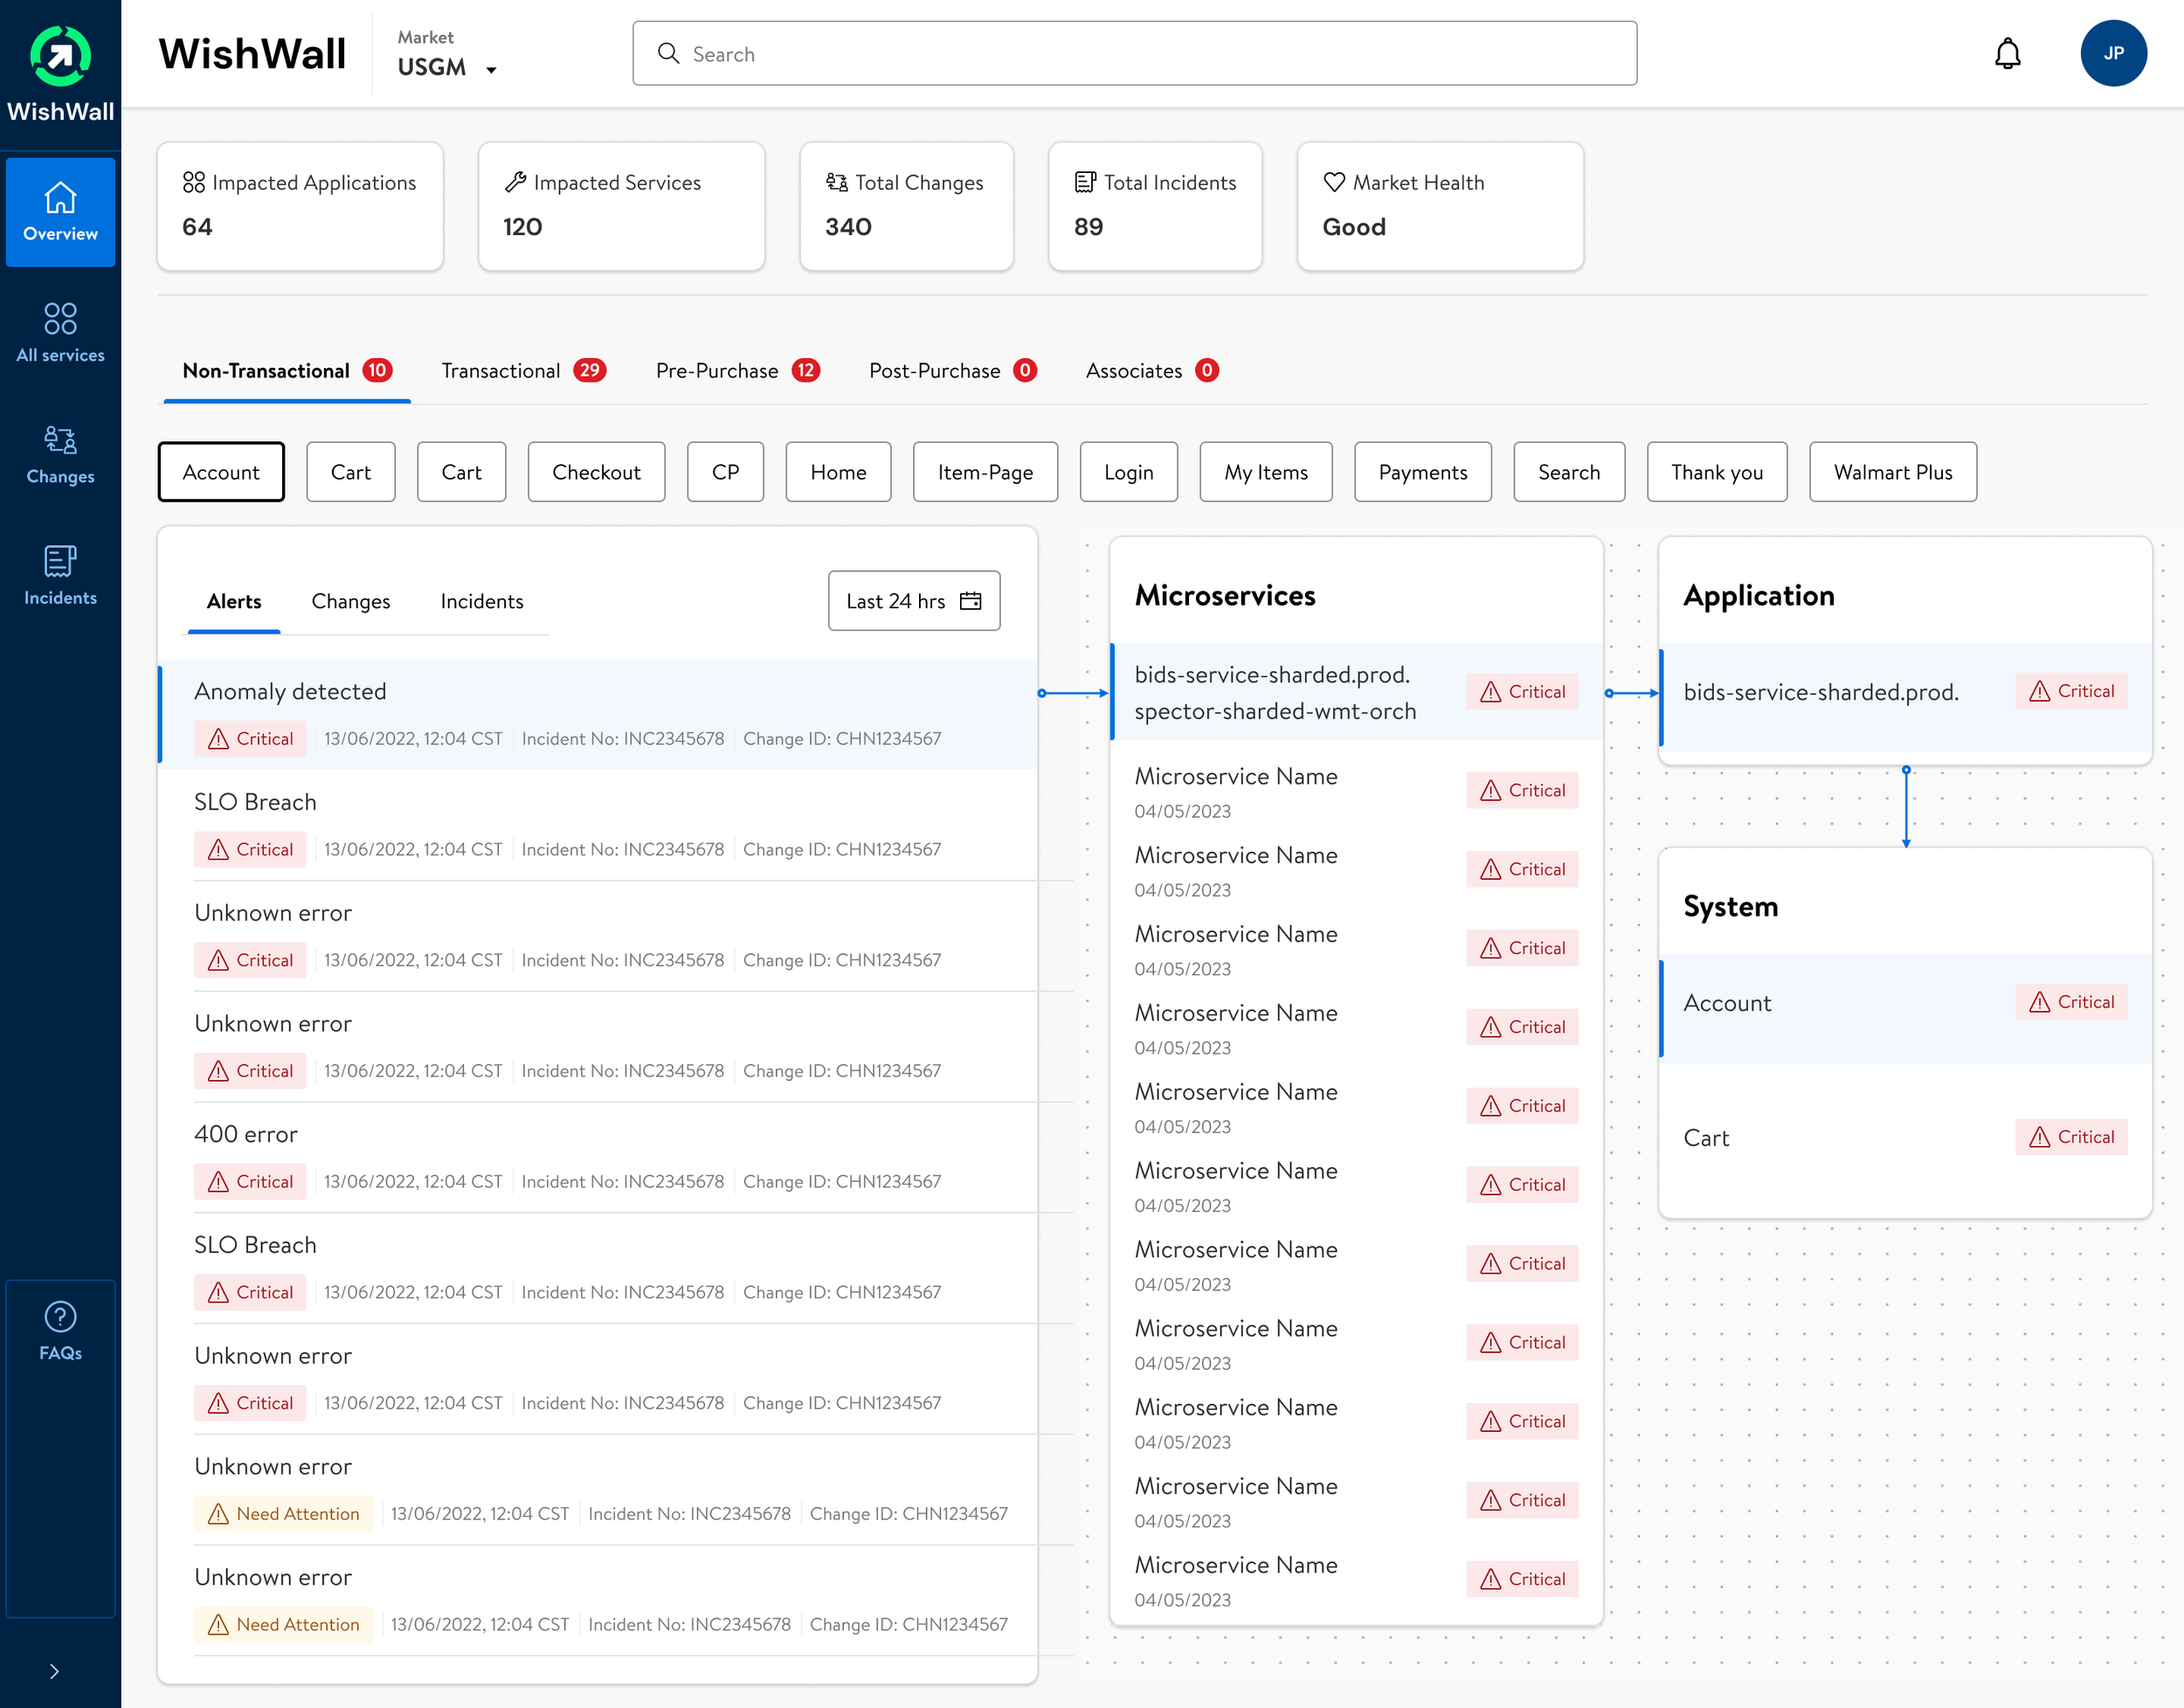Select the My Items filter chip
This screenshot has width=2184, height=1708.
(x=1265, y=472)
